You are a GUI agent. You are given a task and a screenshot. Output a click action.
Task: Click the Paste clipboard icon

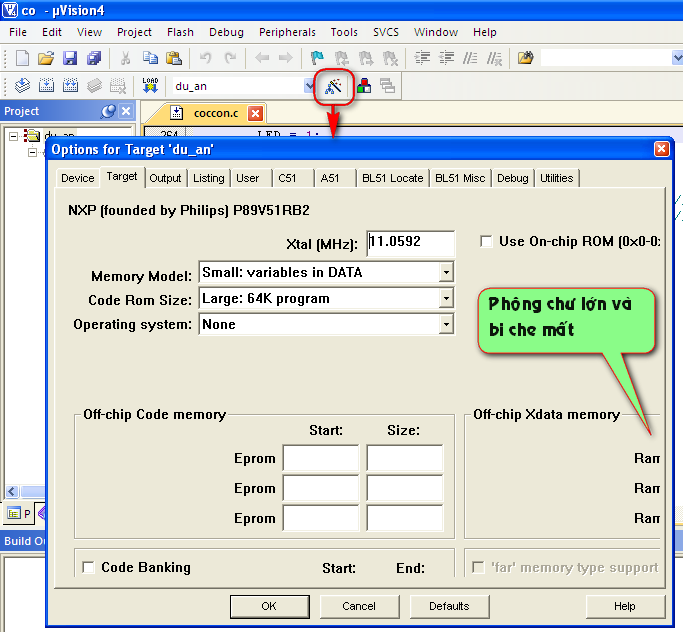[x=174, y=57]
